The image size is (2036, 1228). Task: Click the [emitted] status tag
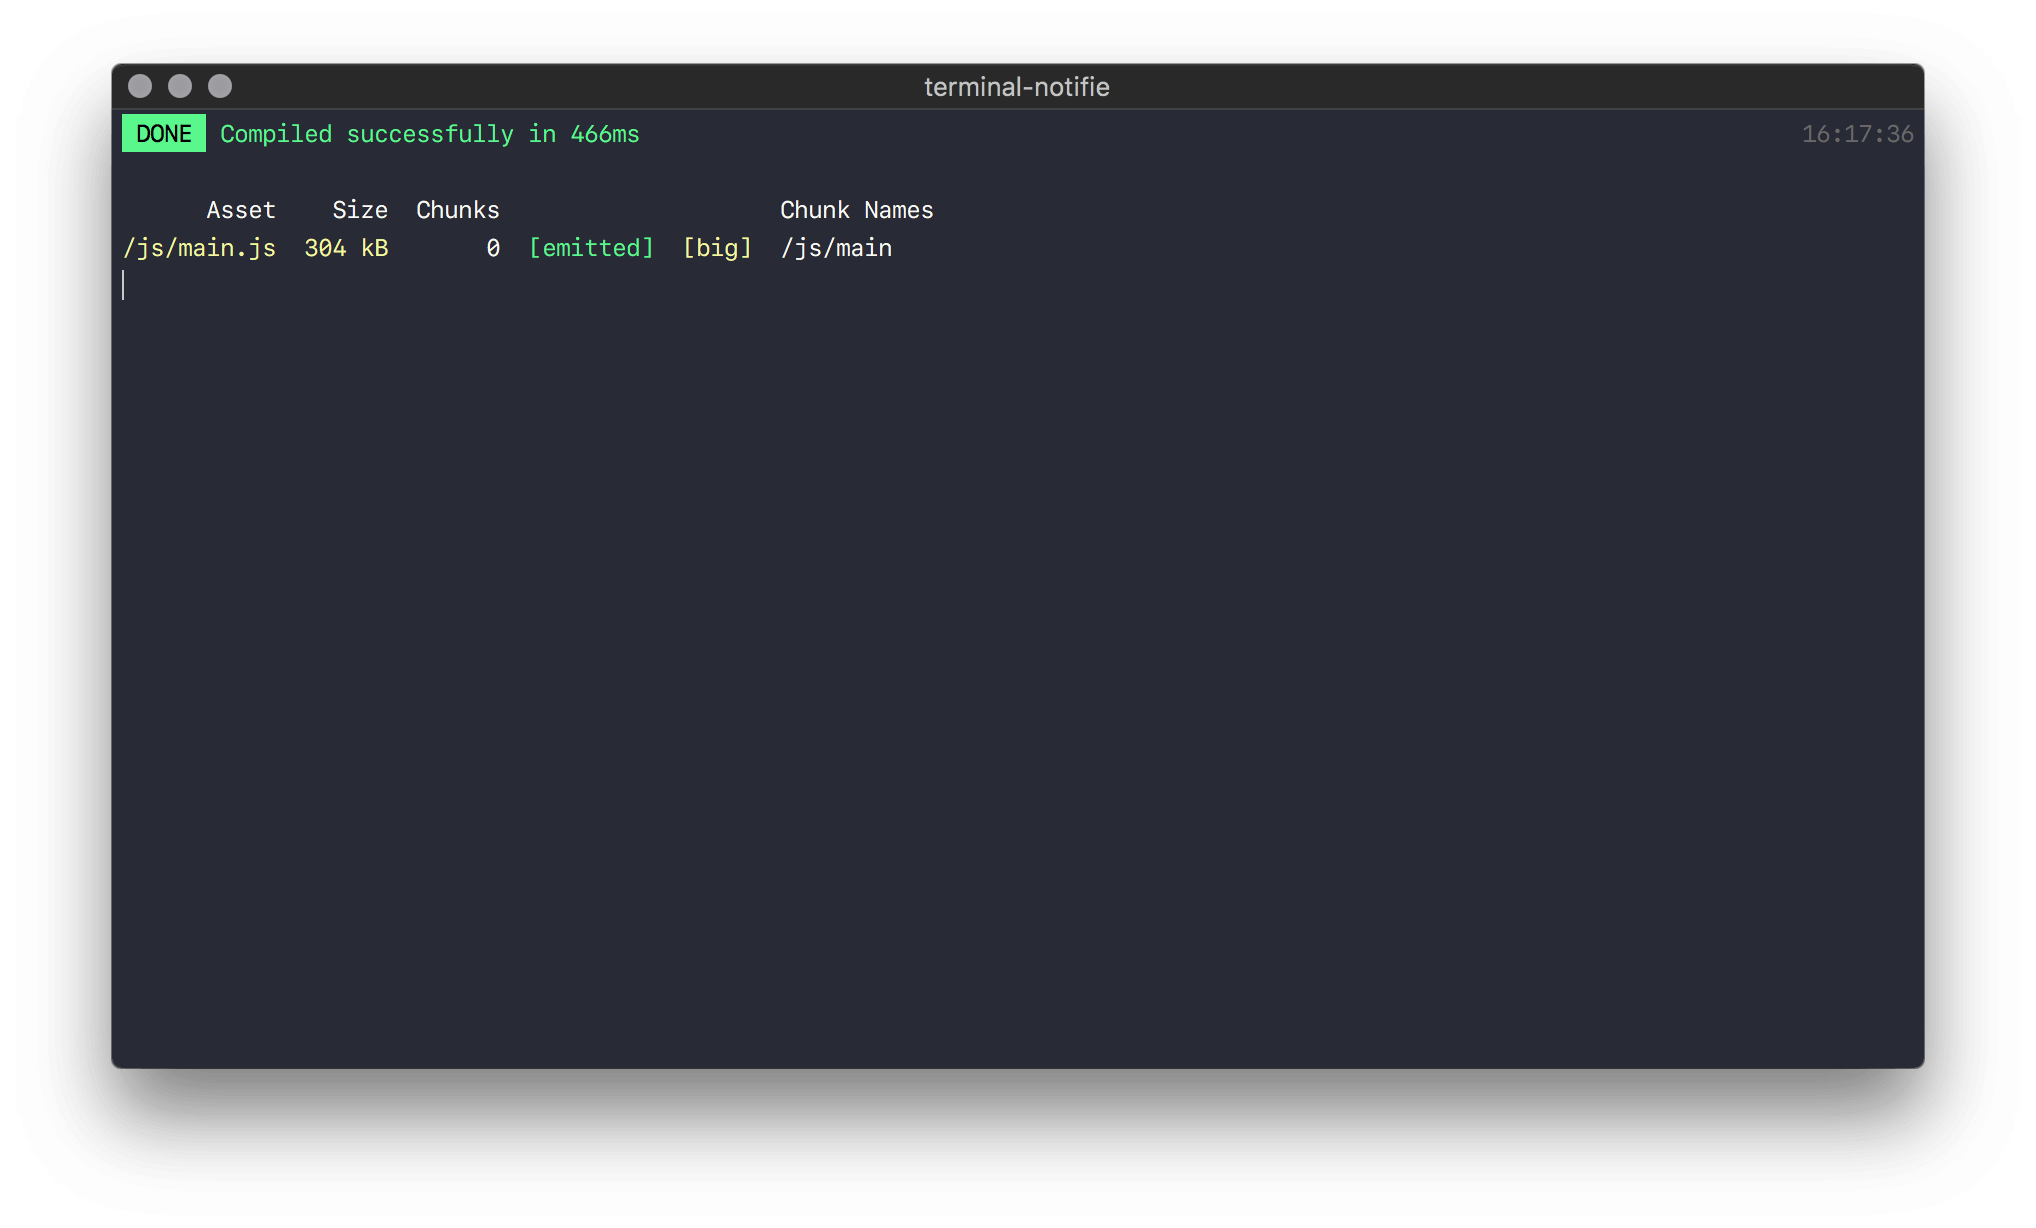pyautogui.click(x=591, y=248)
